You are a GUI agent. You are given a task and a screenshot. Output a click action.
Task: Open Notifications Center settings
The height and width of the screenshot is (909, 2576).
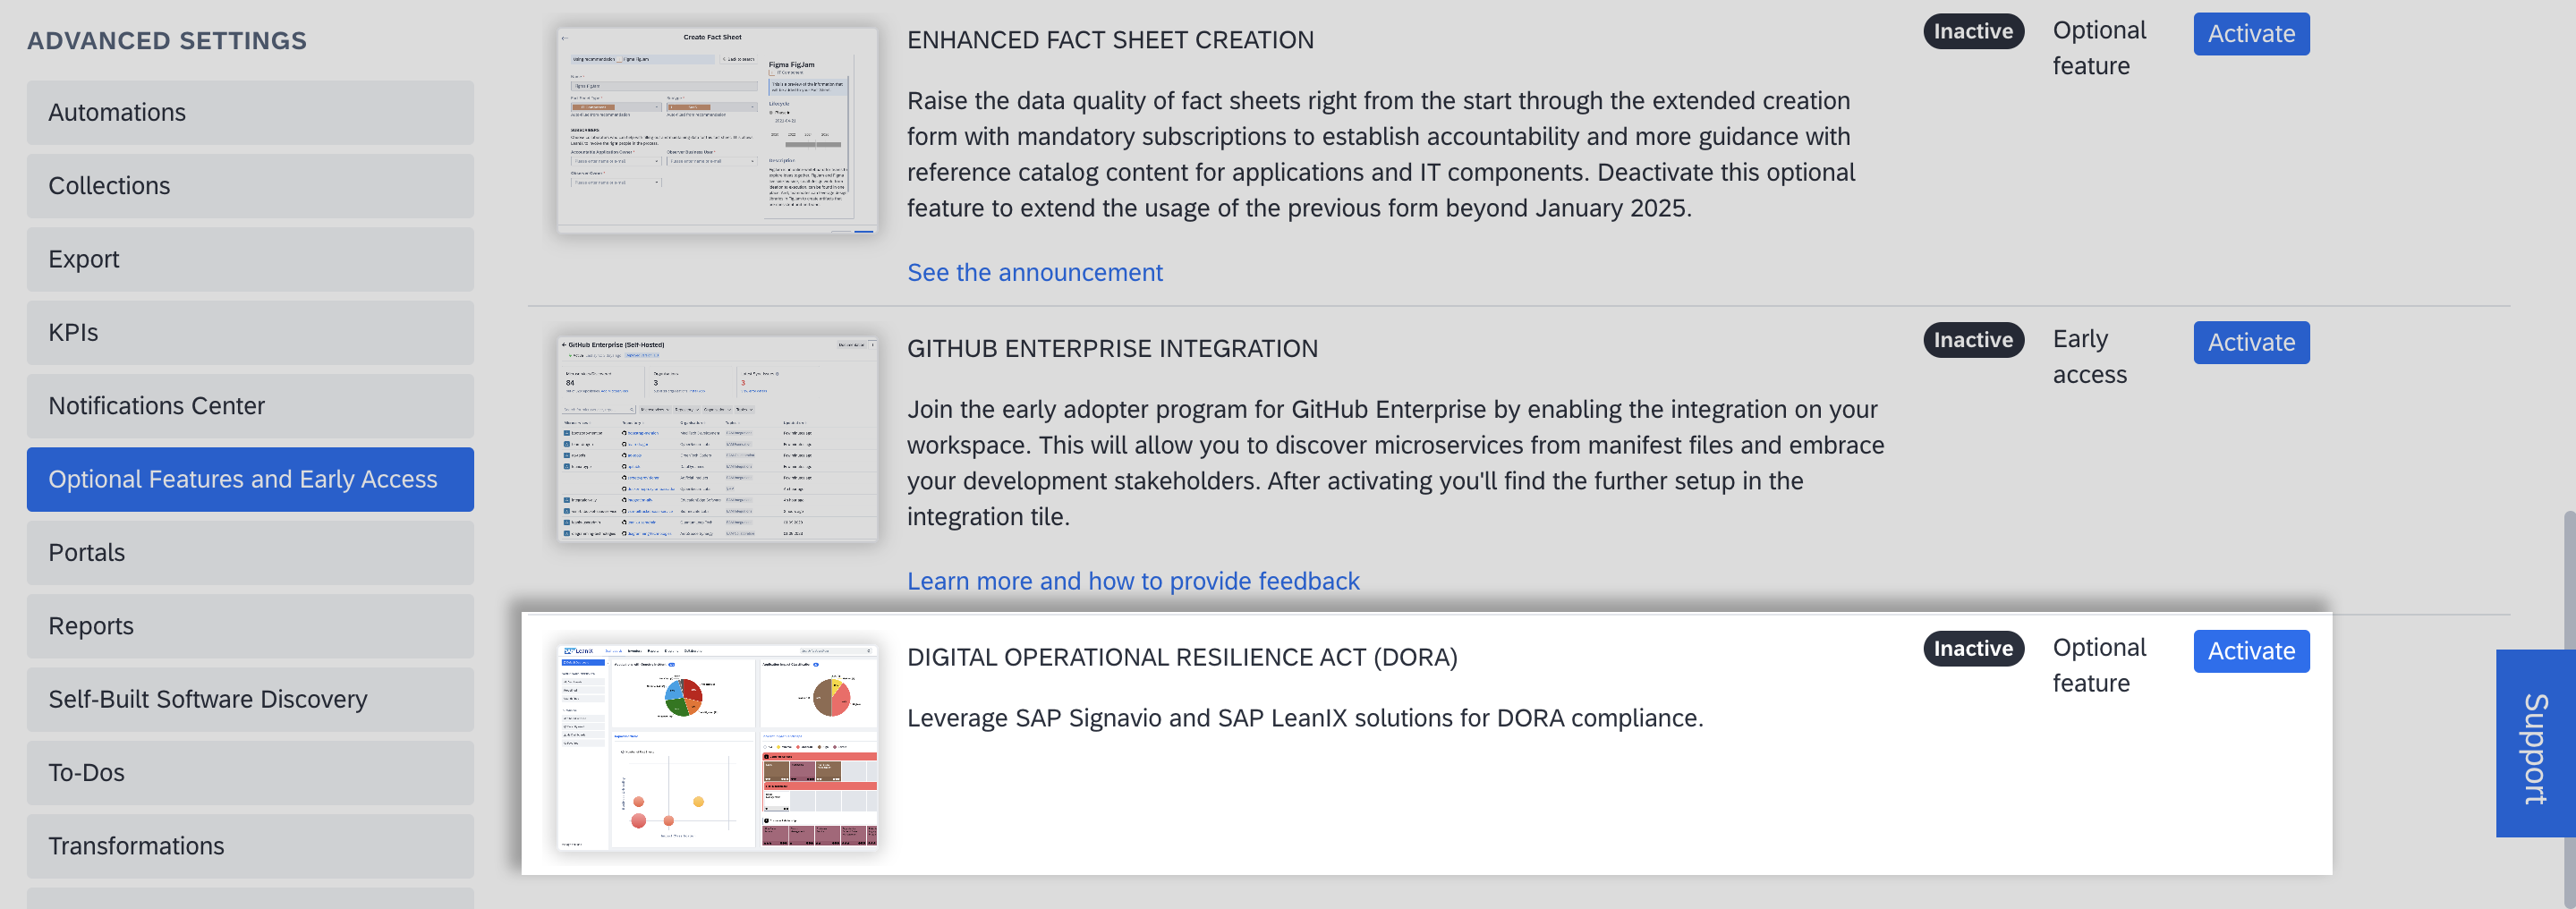pos(250,406)
